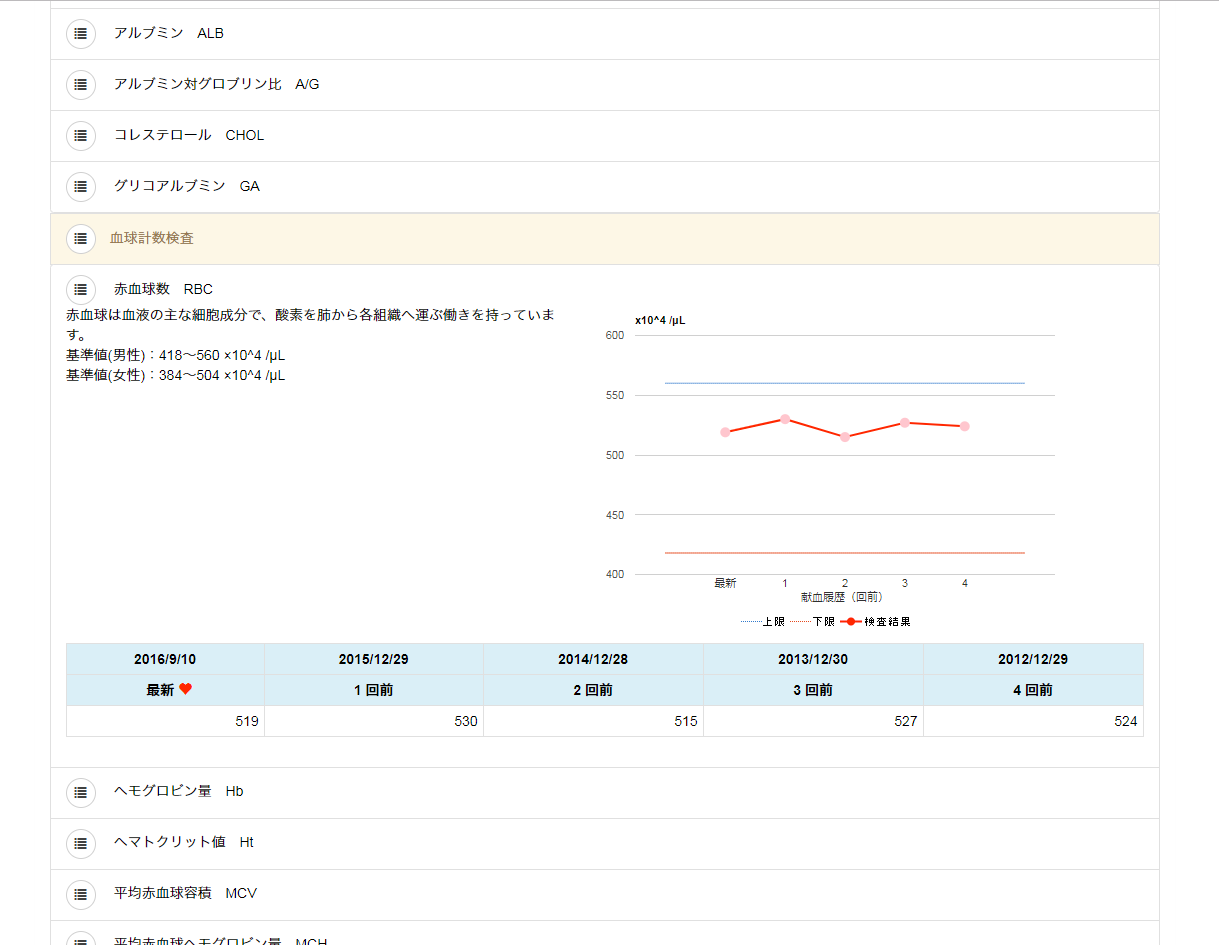
Task: Click the list icon in 血球計数検査 header
Action: pos(81,239)
